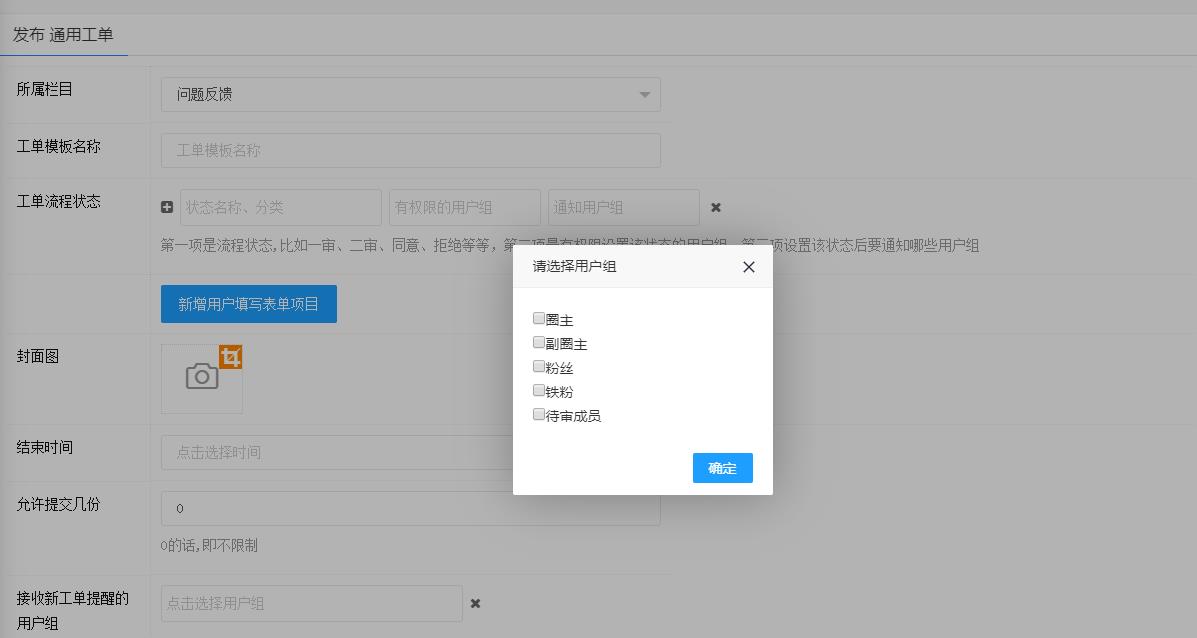Click the camera icon to upload cover

click(202, 378)
